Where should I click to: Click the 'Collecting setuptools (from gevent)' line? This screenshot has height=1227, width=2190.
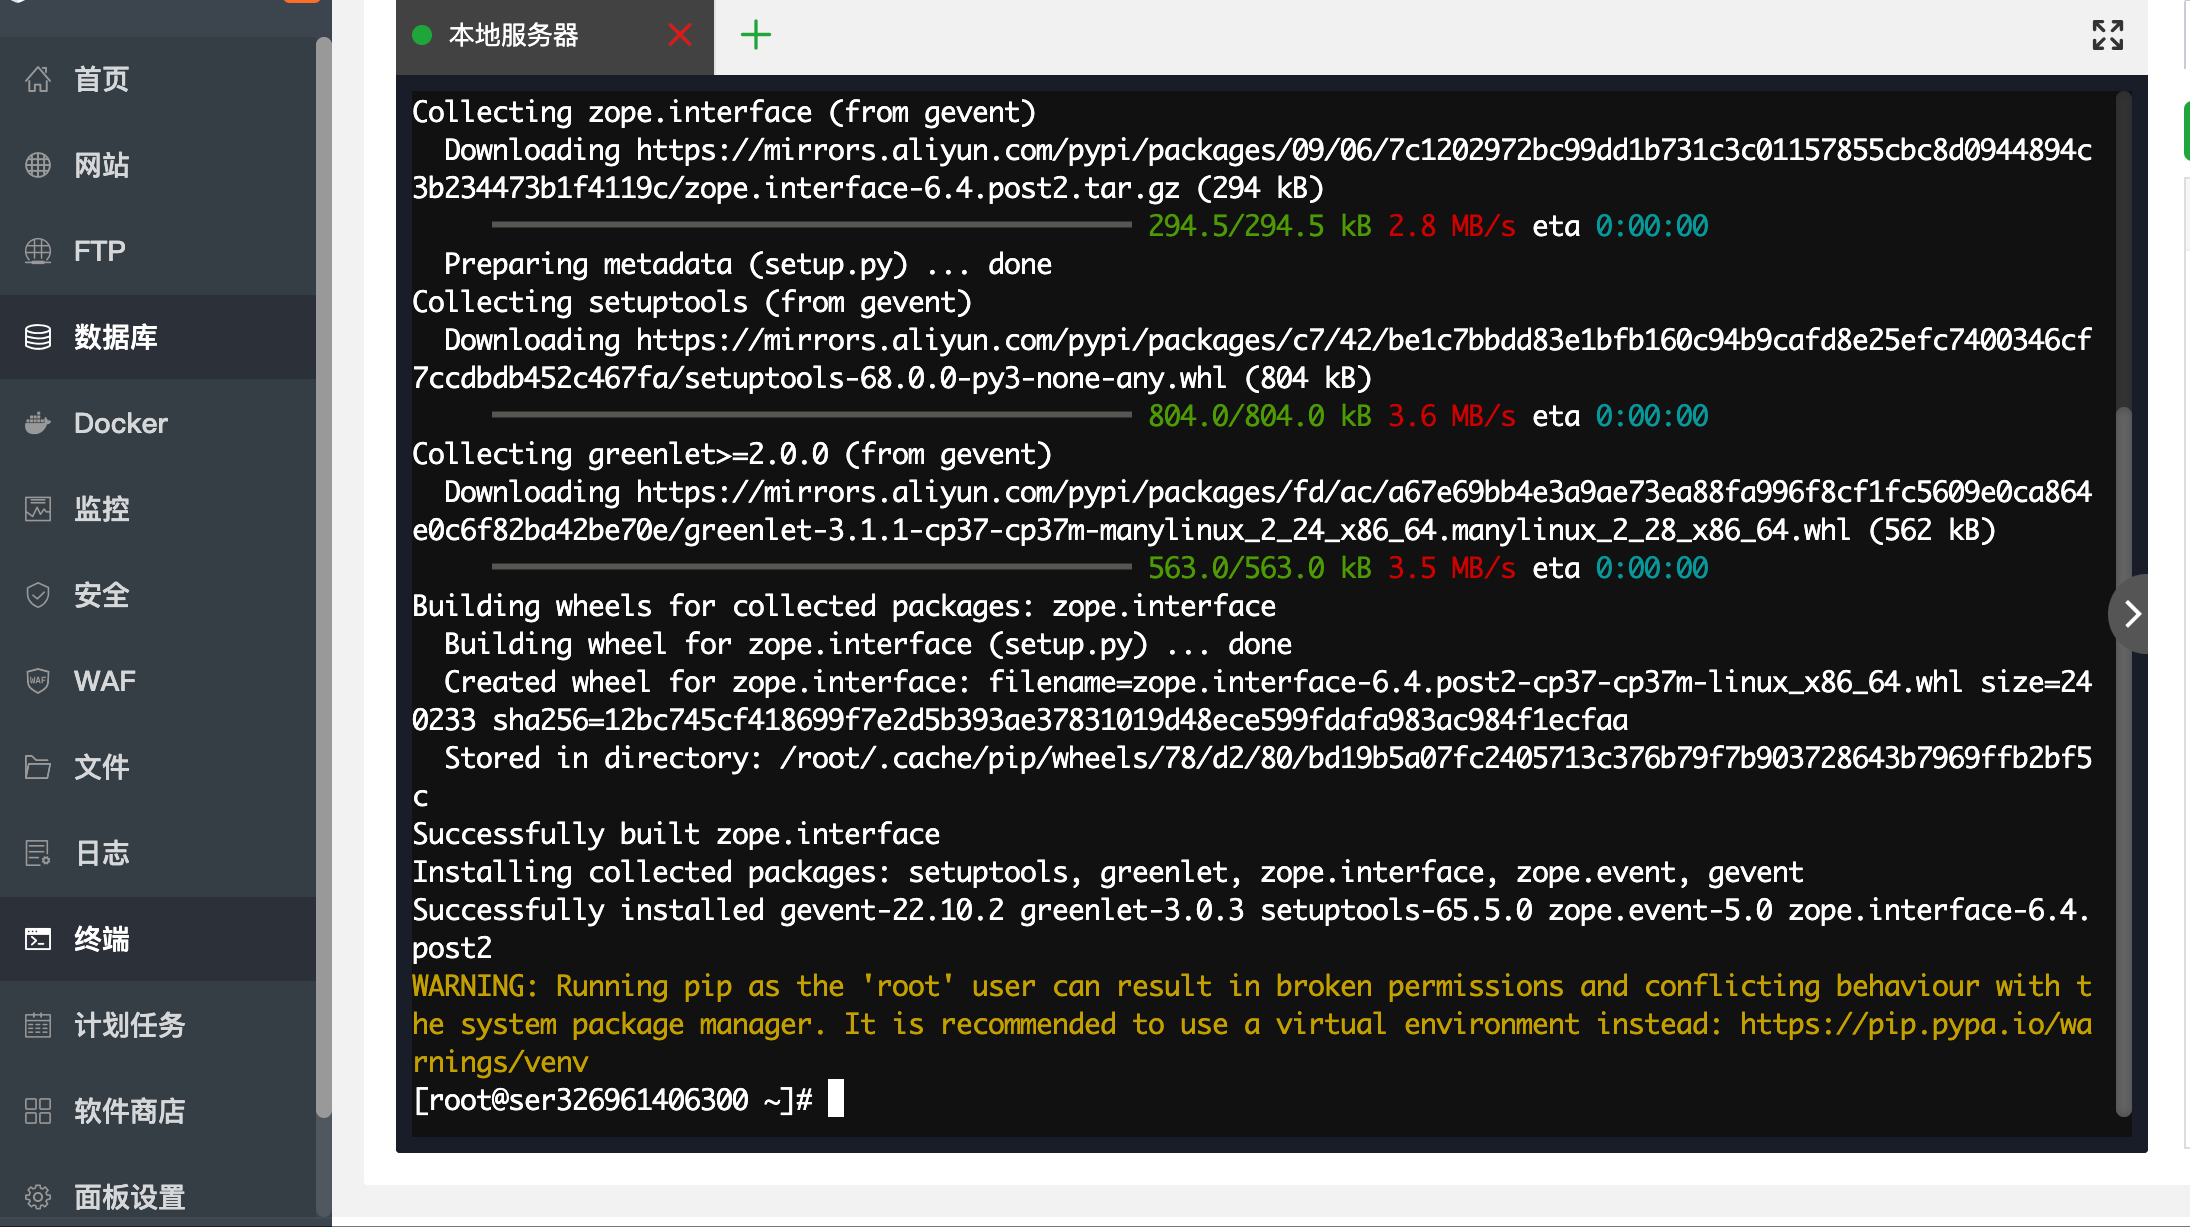point(692,302)
